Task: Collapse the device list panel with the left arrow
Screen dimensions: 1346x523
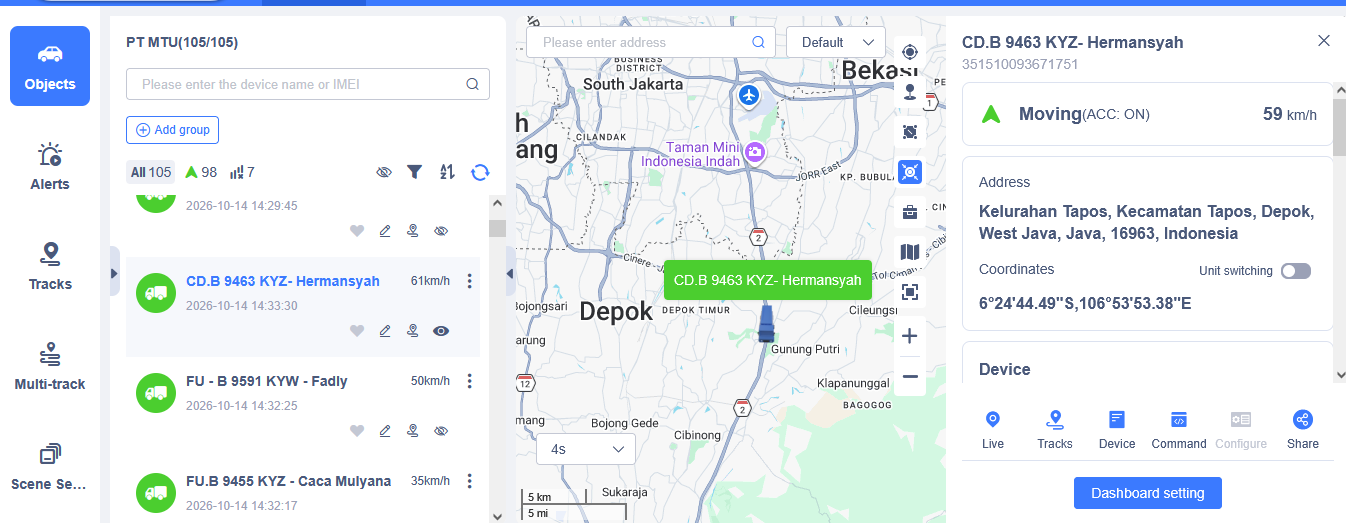Action: pos(510,273)
